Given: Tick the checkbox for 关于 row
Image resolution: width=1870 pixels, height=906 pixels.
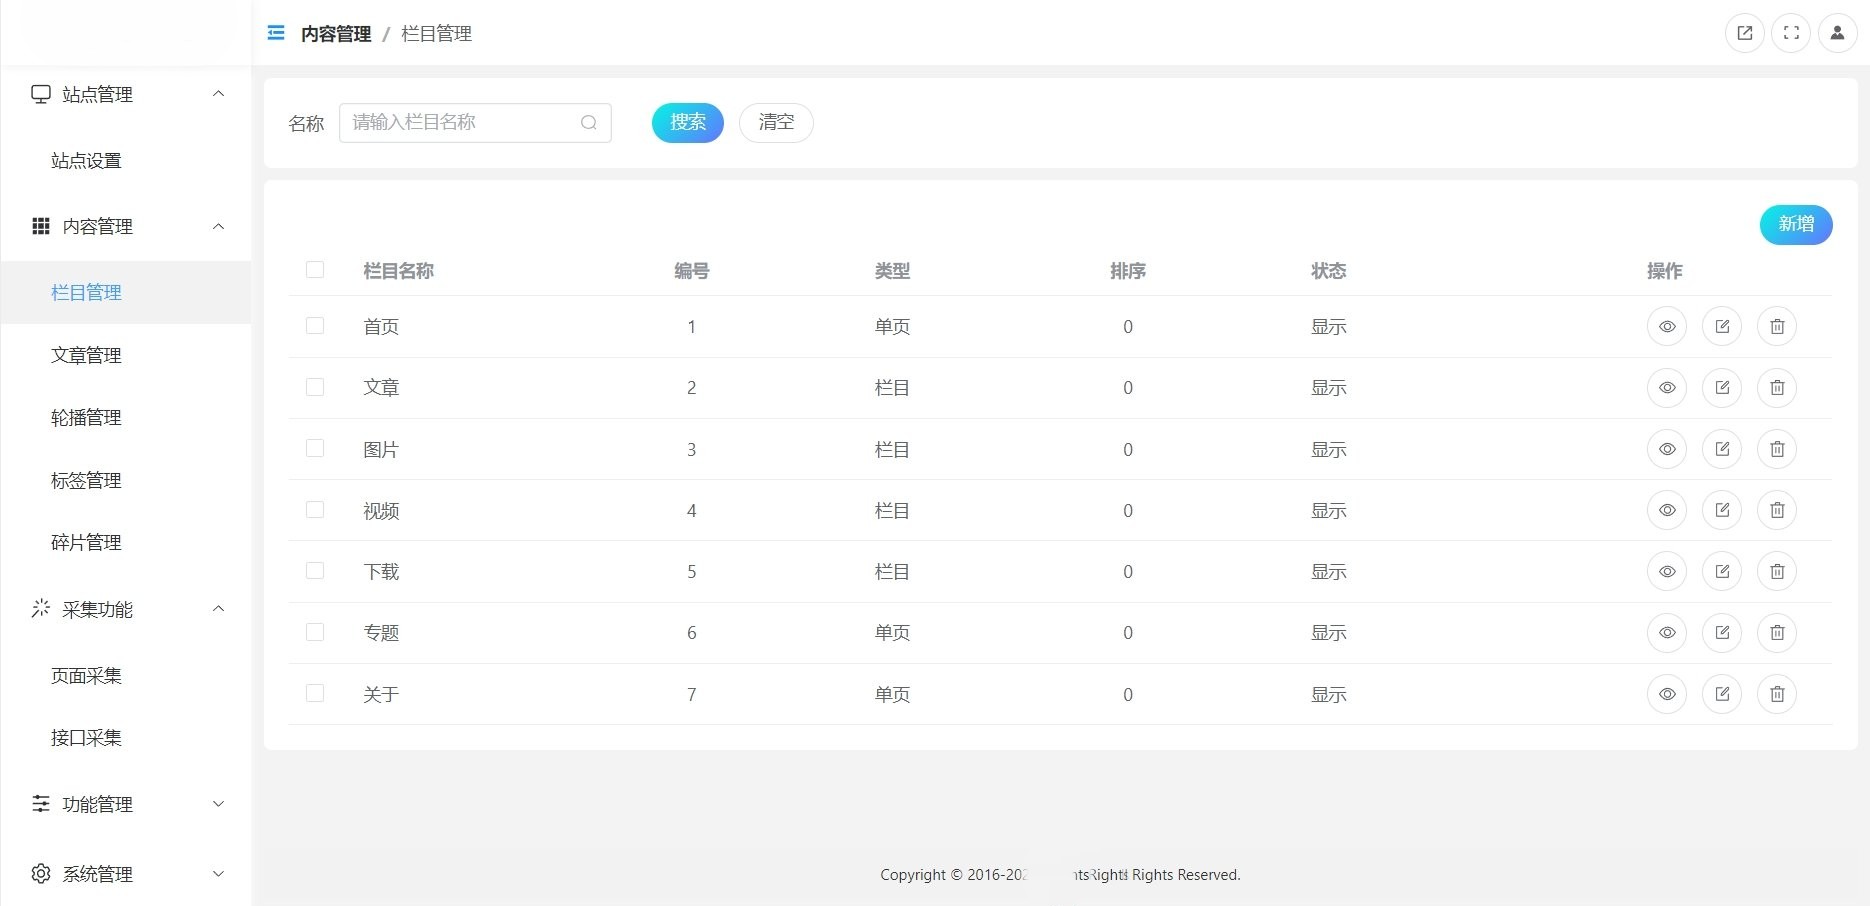Looking at the screenshot, I should click(315, 693).
